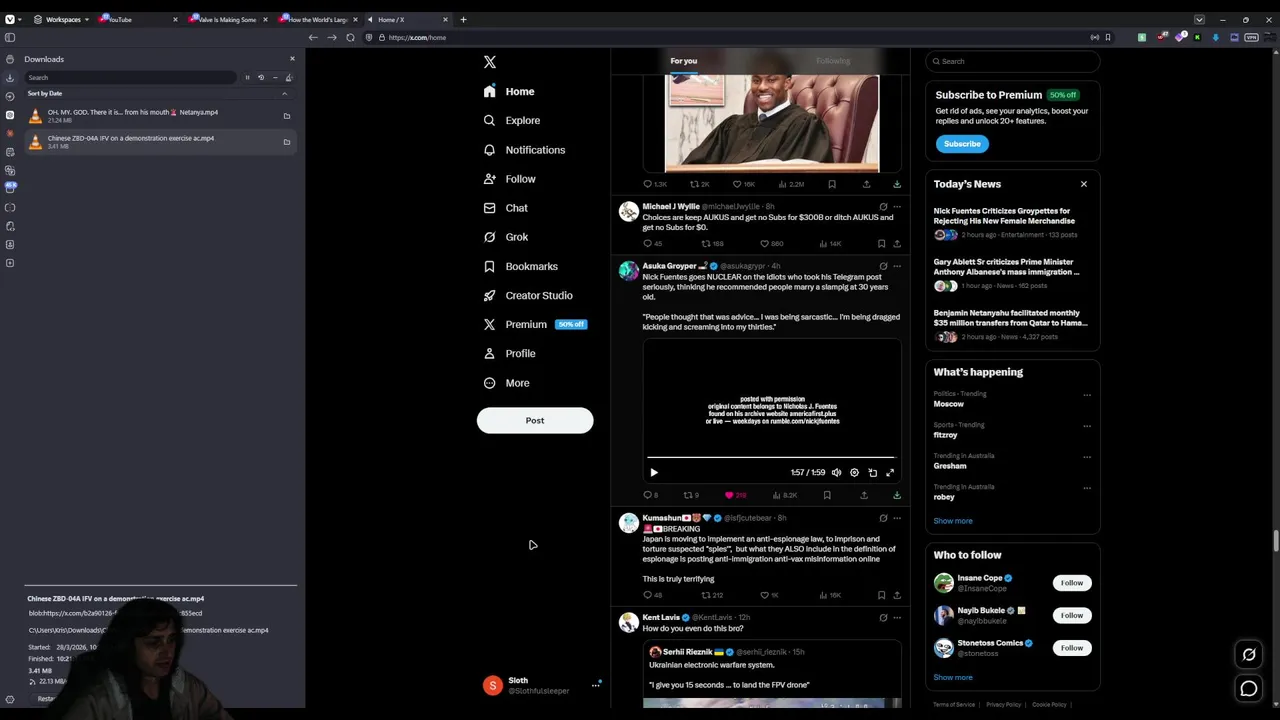Switch to the For you tab
This screenshot has width=1280, height=720.
coord(684,61)
